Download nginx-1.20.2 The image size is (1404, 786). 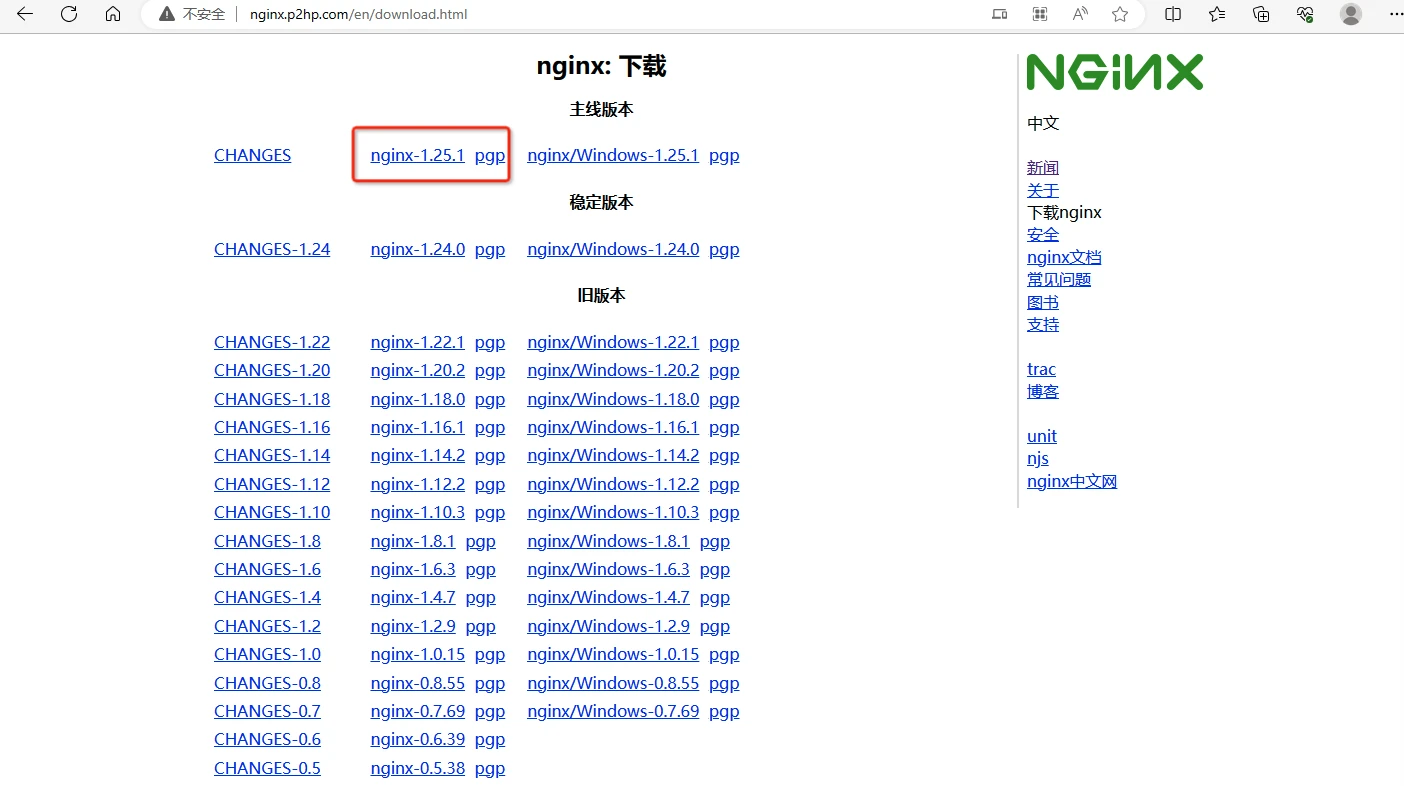417,370
